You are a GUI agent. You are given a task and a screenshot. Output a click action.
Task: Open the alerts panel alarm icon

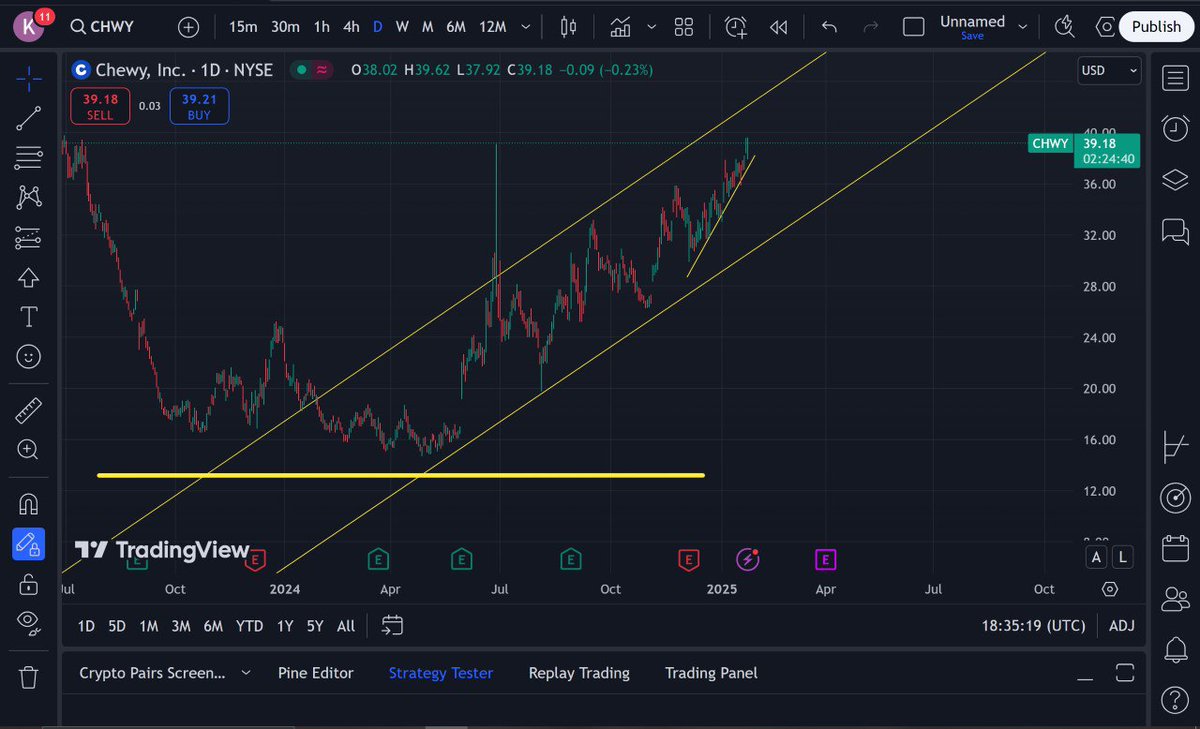(1175, 128)
